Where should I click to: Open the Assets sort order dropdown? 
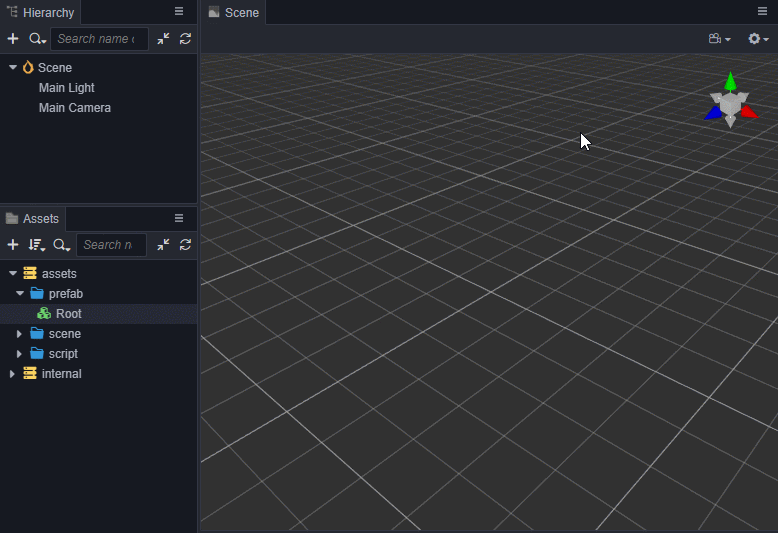(37, 245)
